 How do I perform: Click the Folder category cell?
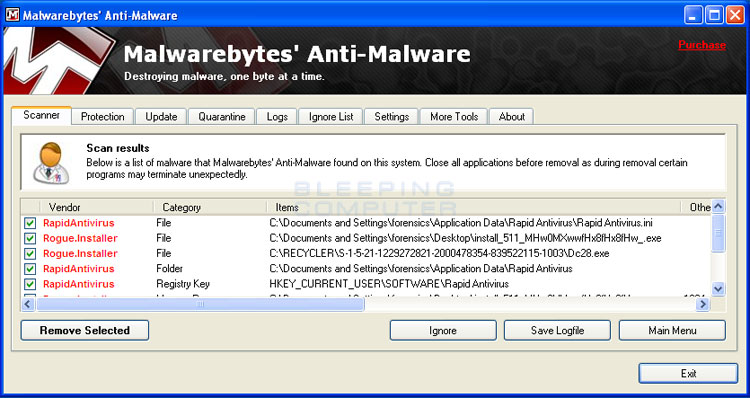[x=169, y=269]
